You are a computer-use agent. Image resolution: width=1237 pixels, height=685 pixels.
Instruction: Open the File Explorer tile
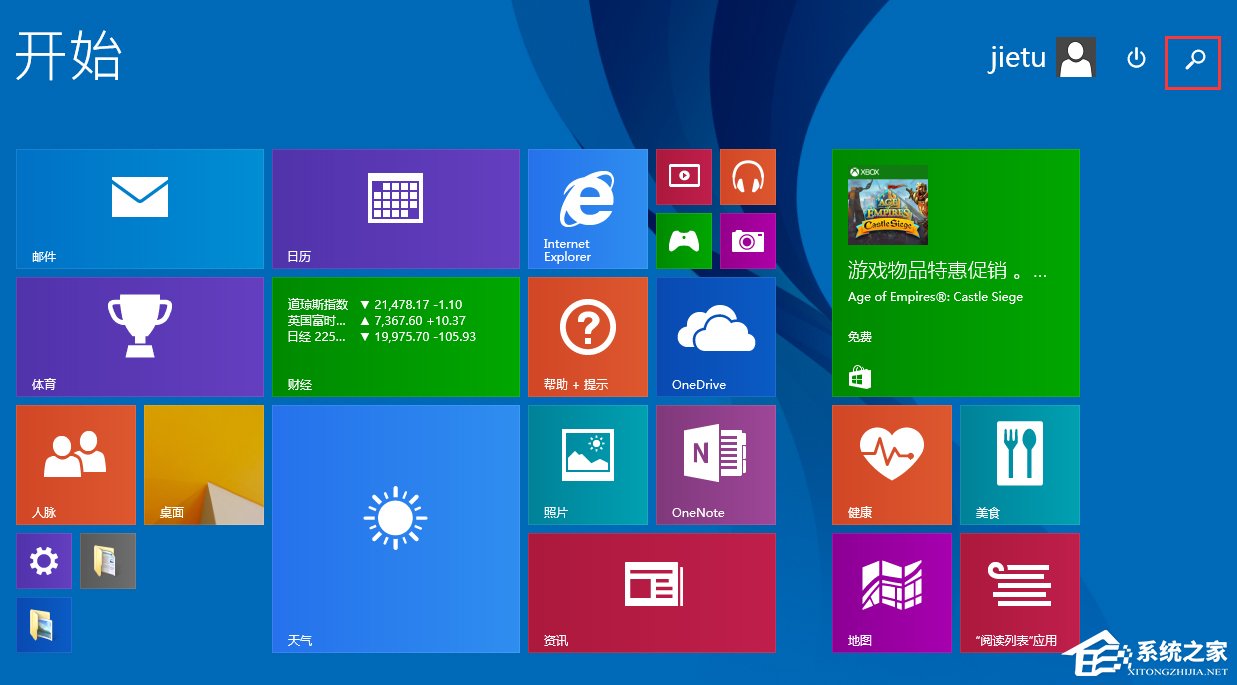point(107,560)
